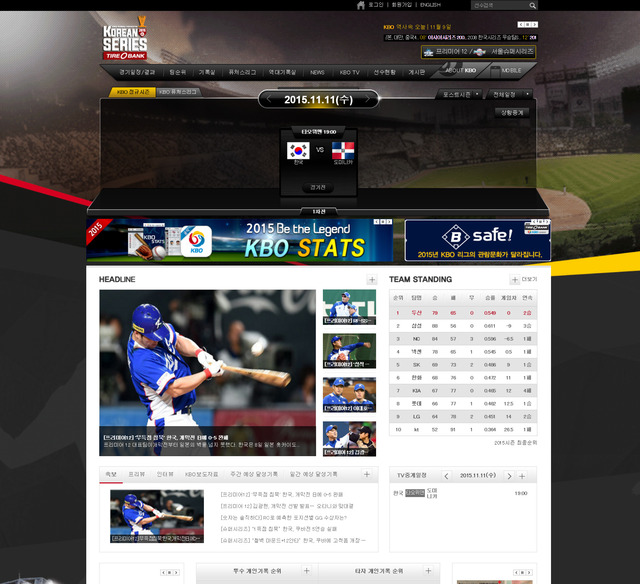Switch to 주간 예상 달성기록 tab

click(254, 474)
